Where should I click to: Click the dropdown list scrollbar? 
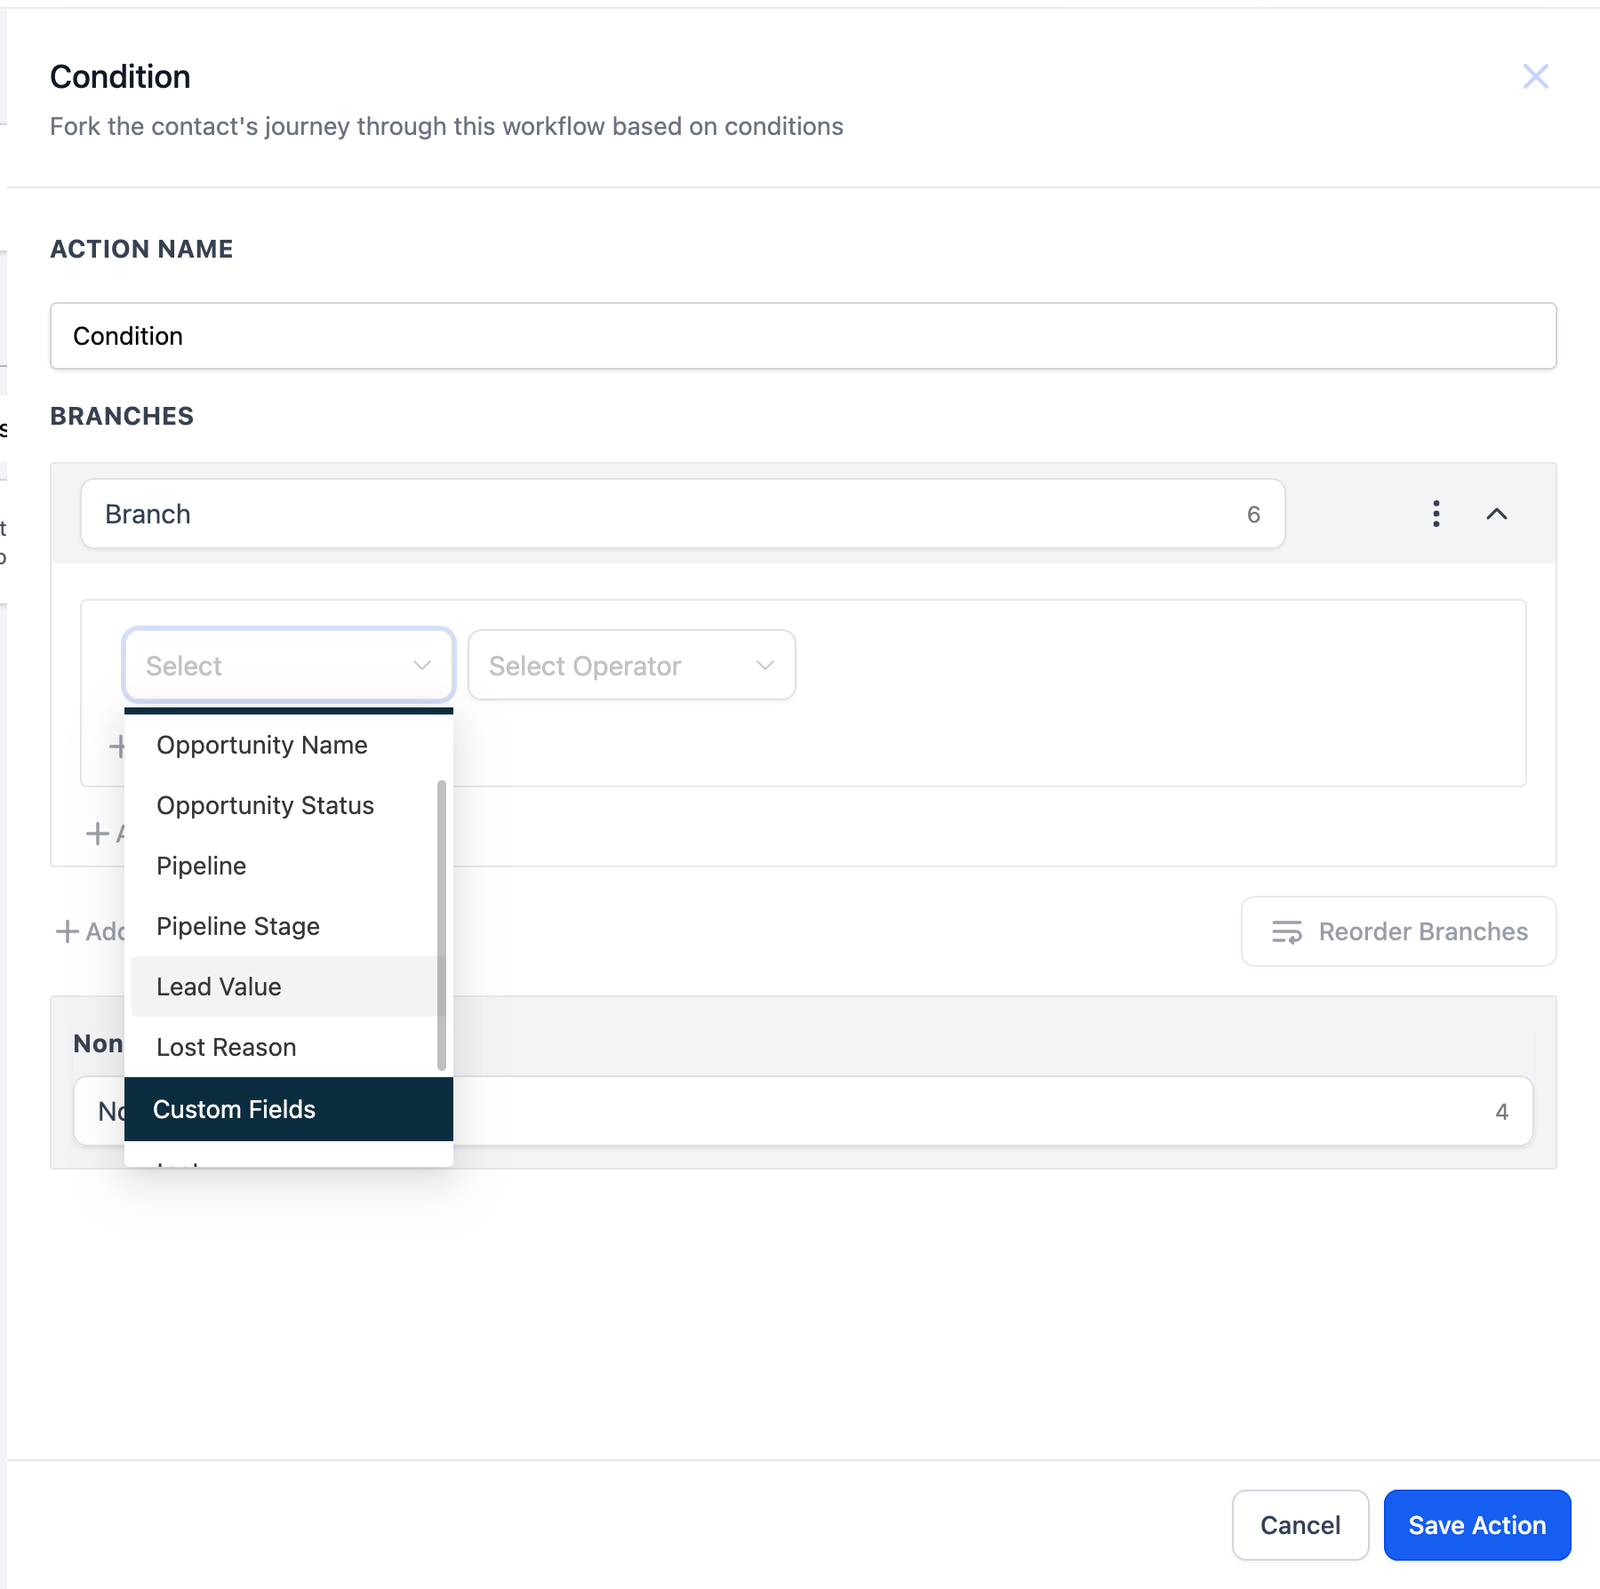[x=441, y=925]
